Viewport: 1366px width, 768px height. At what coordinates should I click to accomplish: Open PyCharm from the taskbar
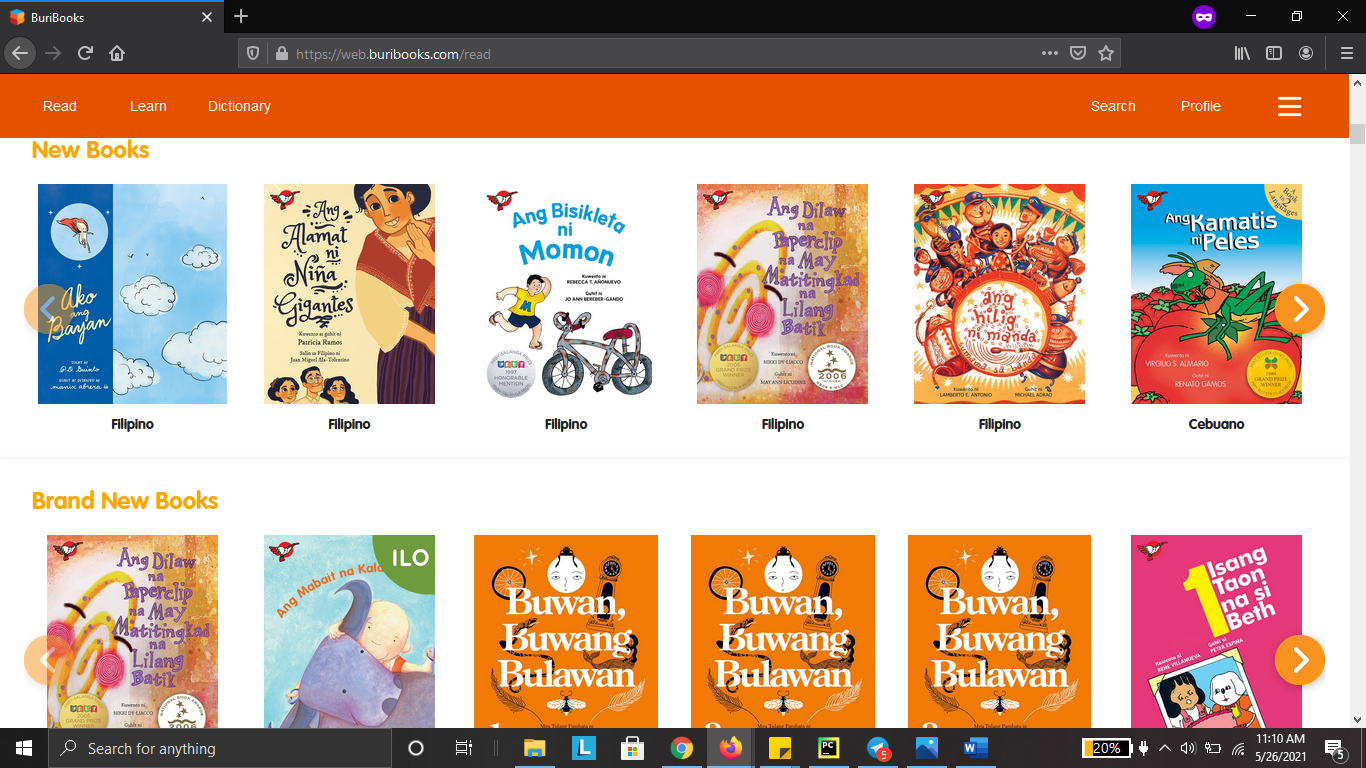pyautogui.click(x=828, y=748)
